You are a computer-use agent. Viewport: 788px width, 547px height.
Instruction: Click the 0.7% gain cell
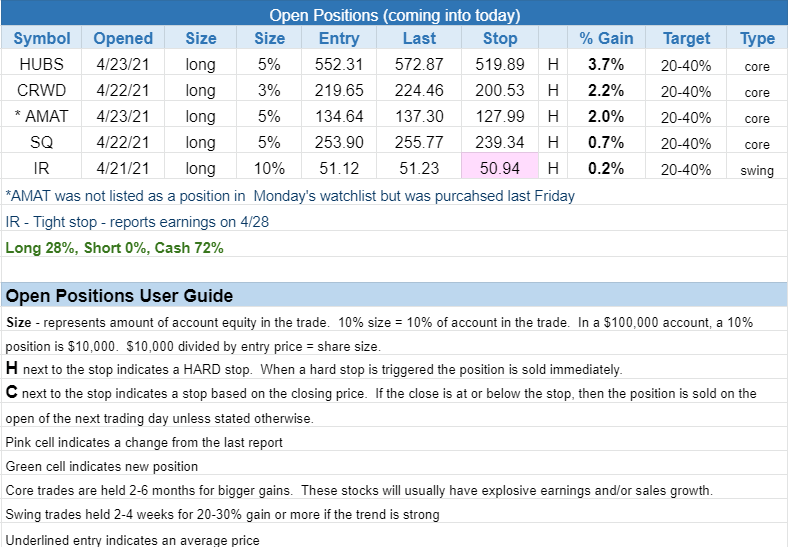pos(606,142)
